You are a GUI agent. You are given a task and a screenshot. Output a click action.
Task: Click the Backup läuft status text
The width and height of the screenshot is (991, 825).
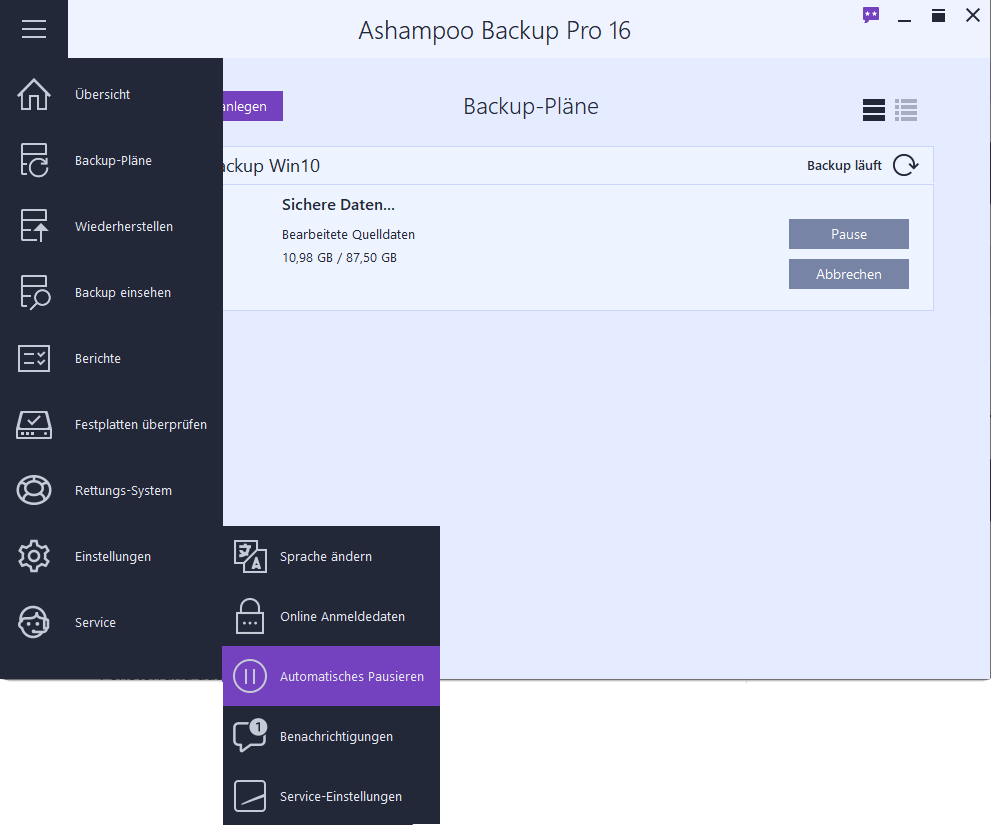tap(844, 166)
